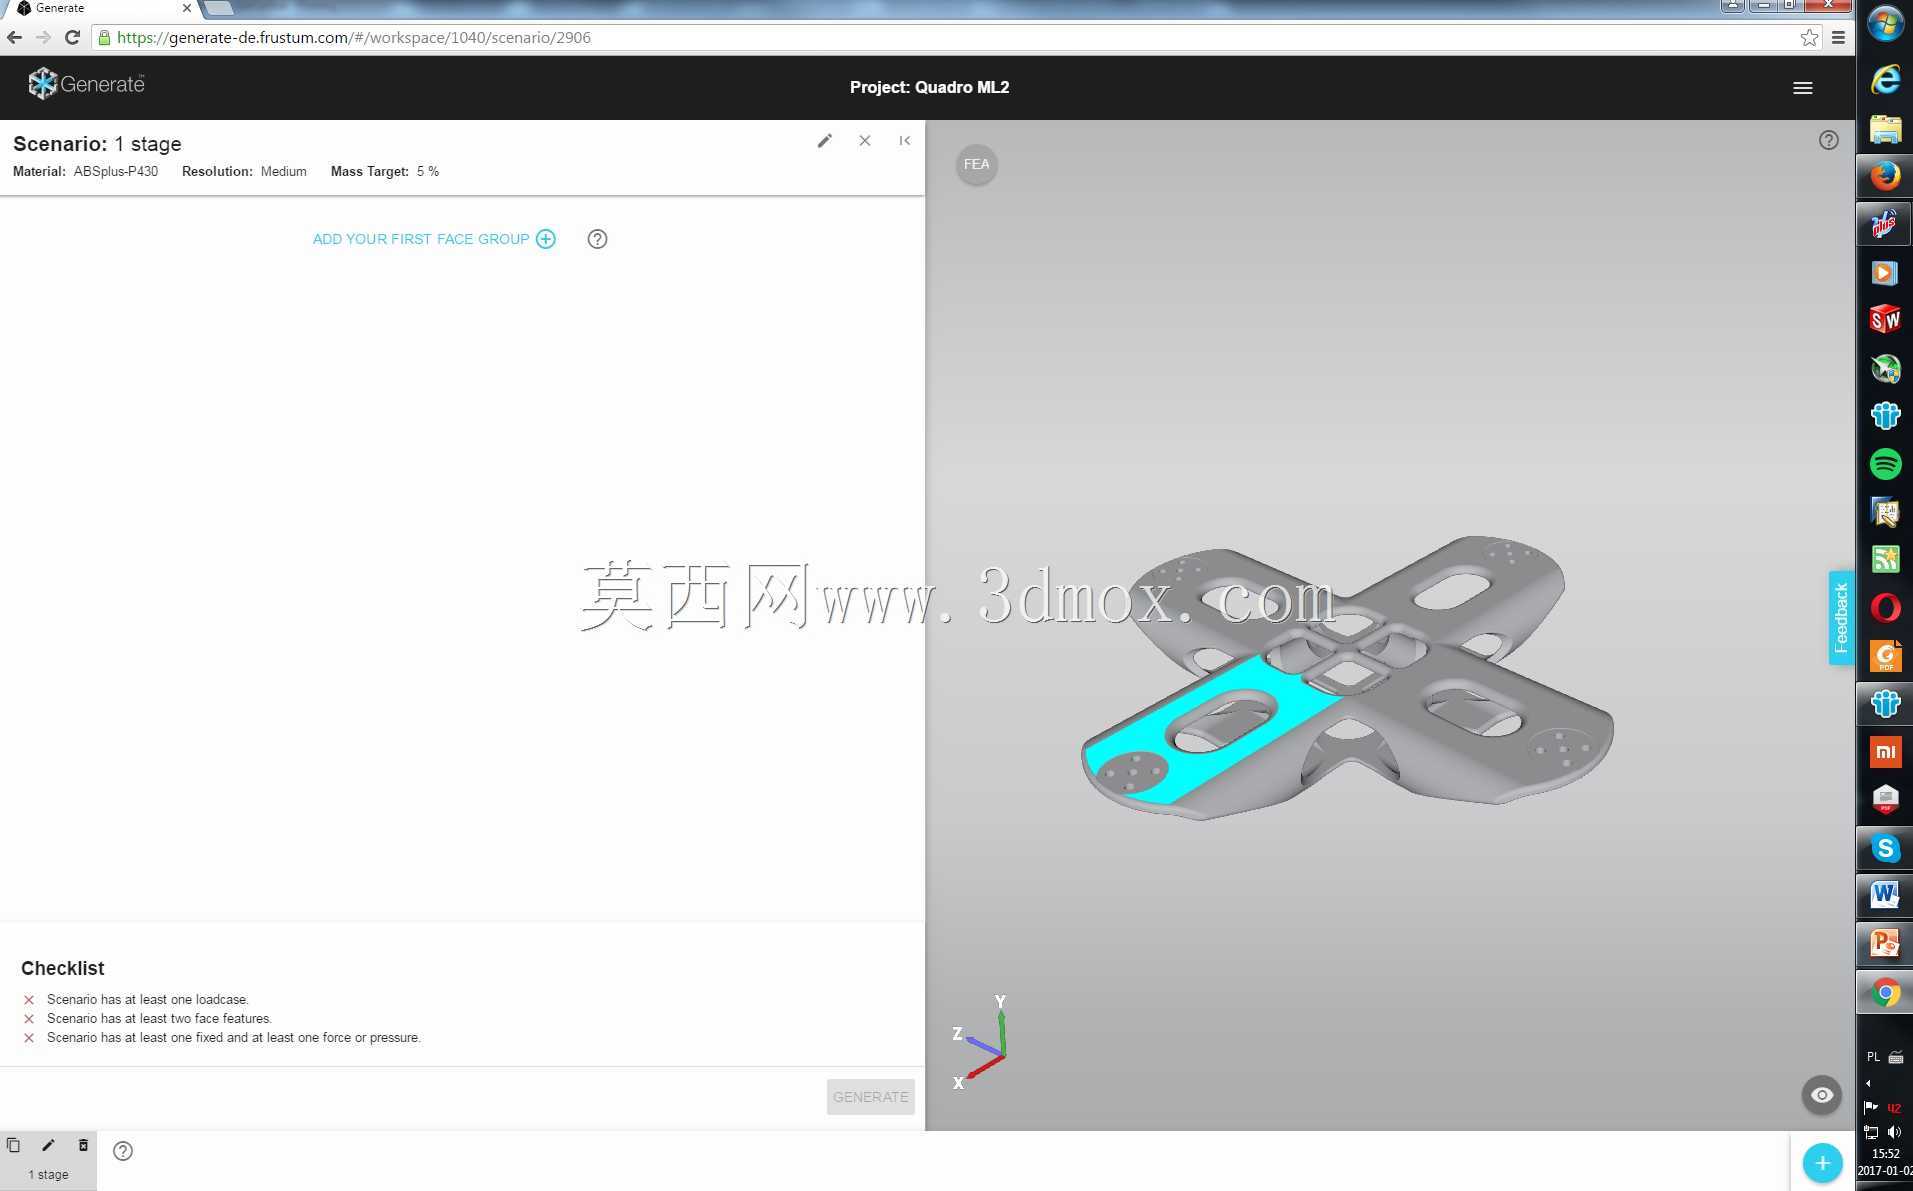Open a new browser tab
1913x1191 pixels.
[218, 8]
